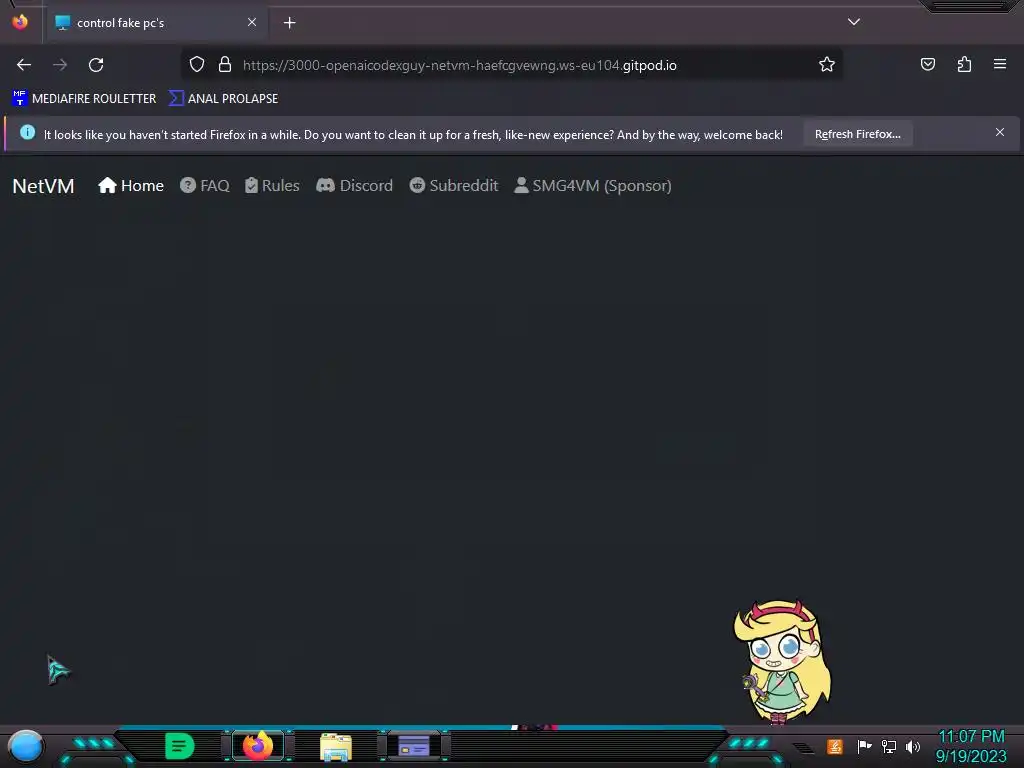Click the info icon in notification bar

click(27, 133)
